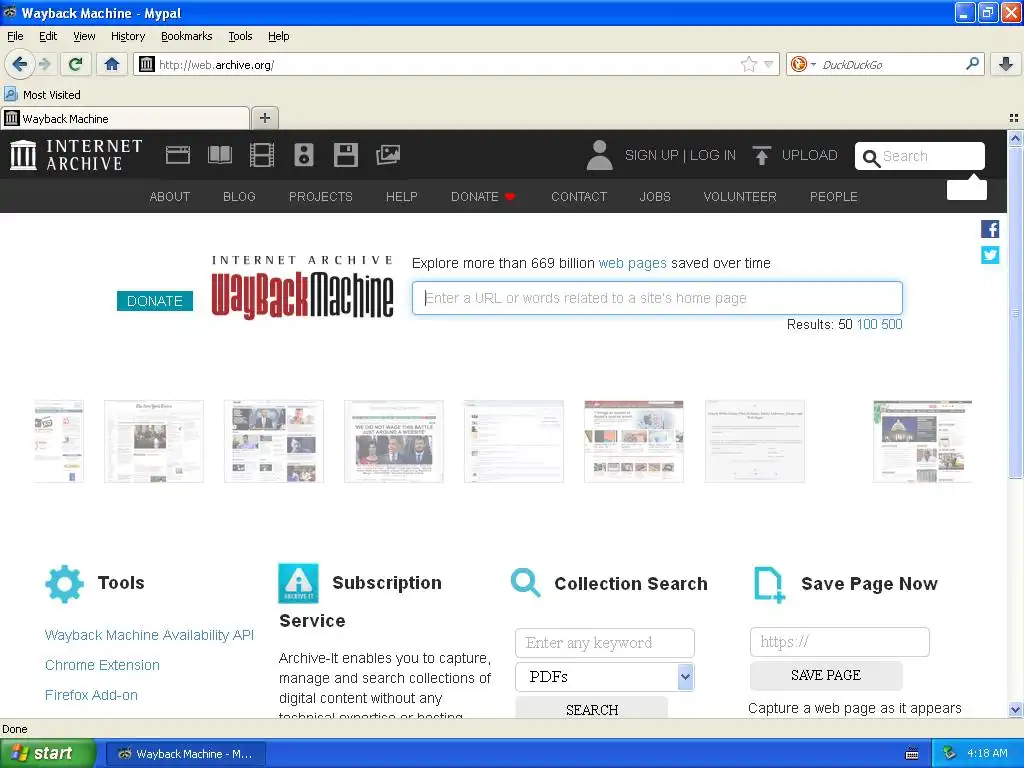Image resolution: width=1024 pixels, height=768 pixels.
Task: Open the Tools menu
Action: pyautogui.click(x=240, y=36)
